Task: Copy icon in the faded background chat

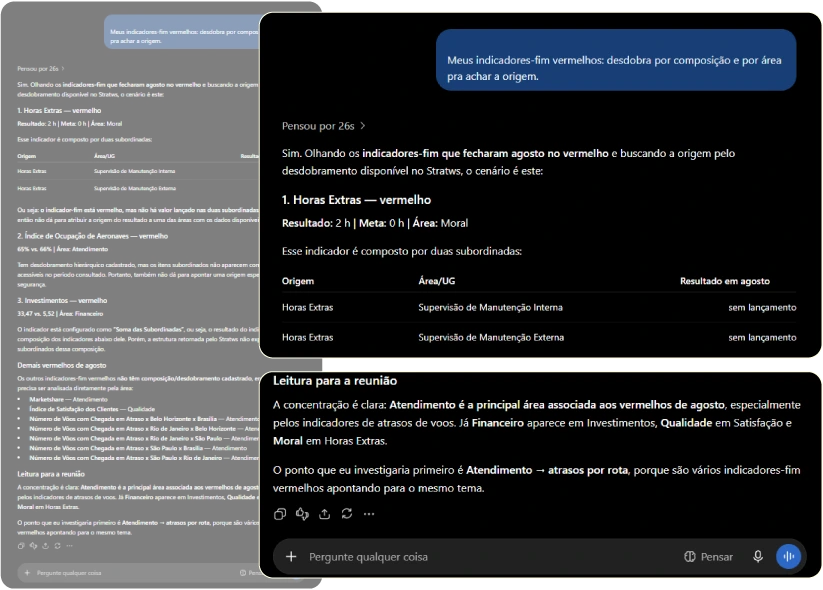Action: click(x=21, y=546)
